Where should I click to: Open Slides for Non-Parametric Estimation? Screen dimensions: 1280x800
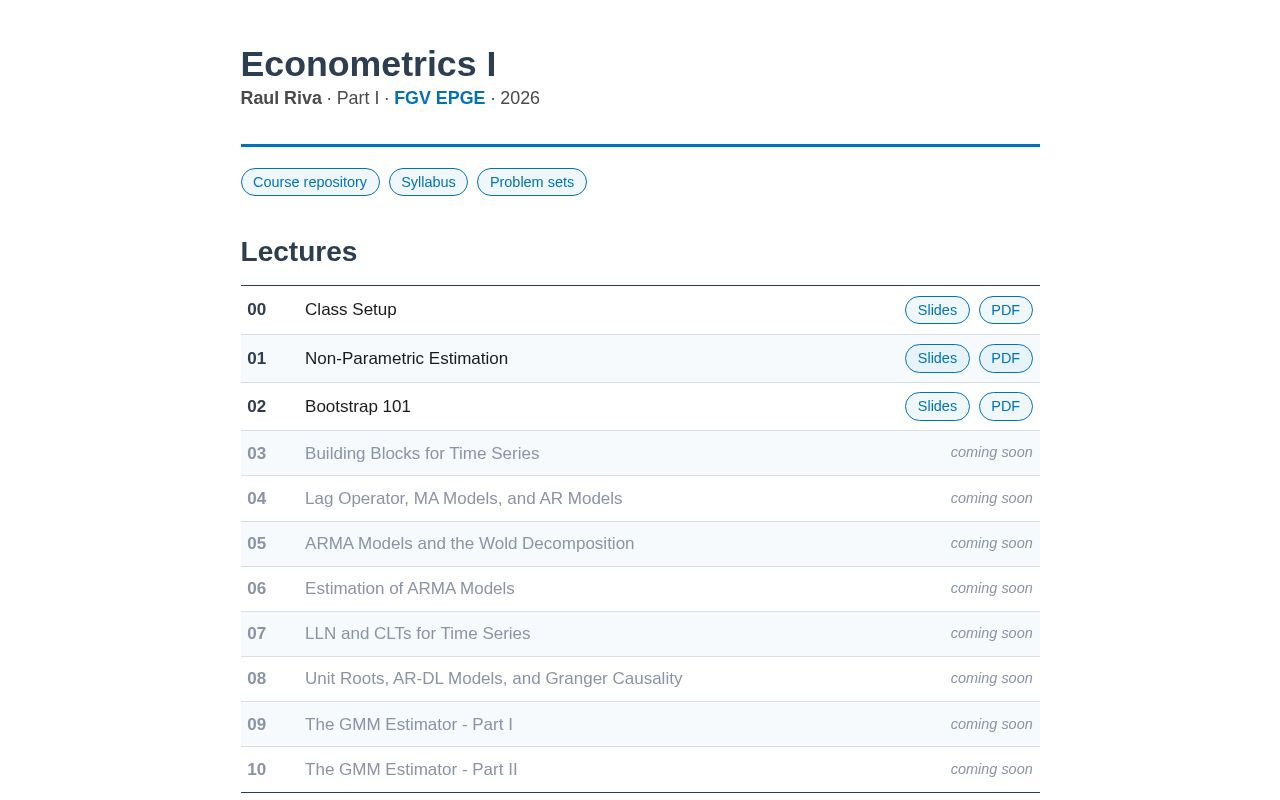point(937,358)
